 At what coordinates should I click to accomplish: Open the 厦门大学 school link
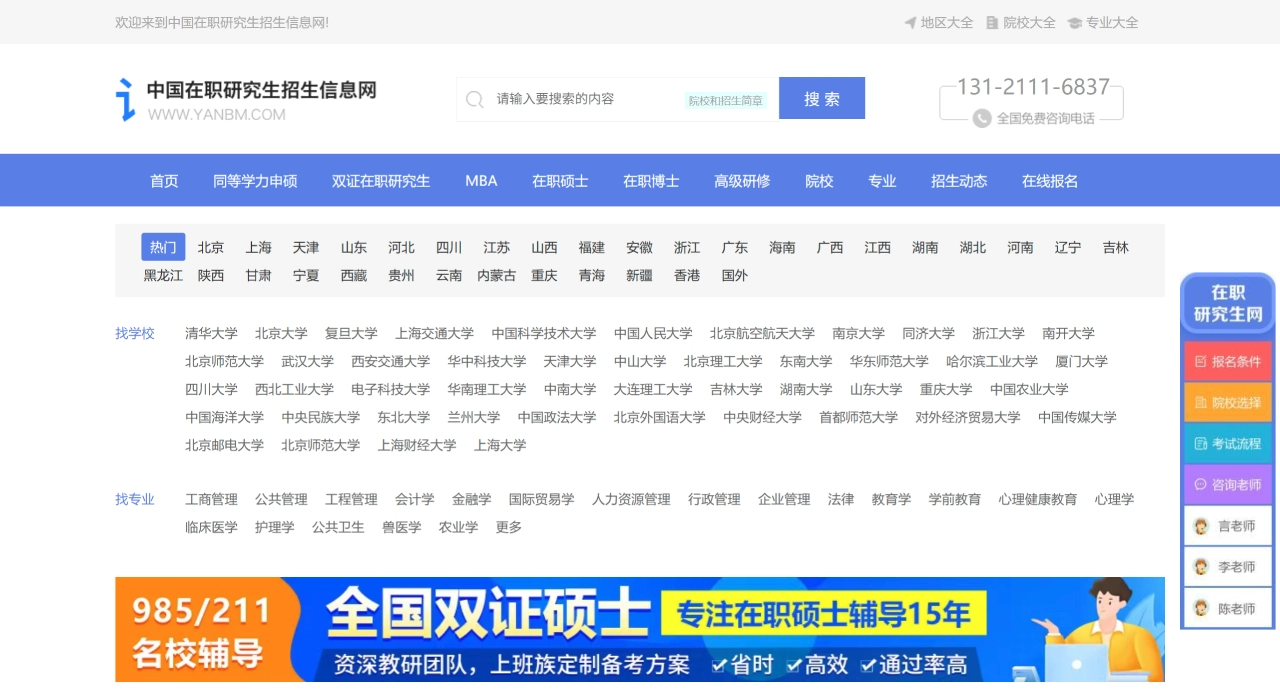click(1082, 361)
